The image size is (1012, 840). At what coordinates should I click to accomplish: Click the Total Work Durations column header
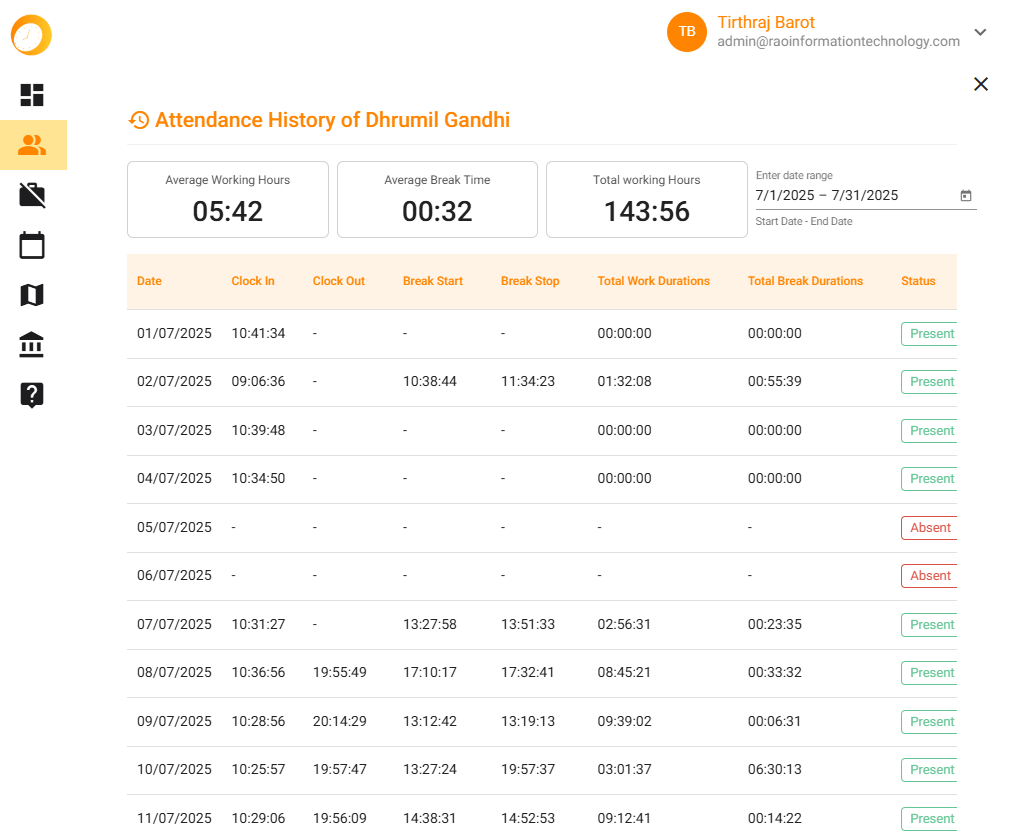(x=653, y=281)
